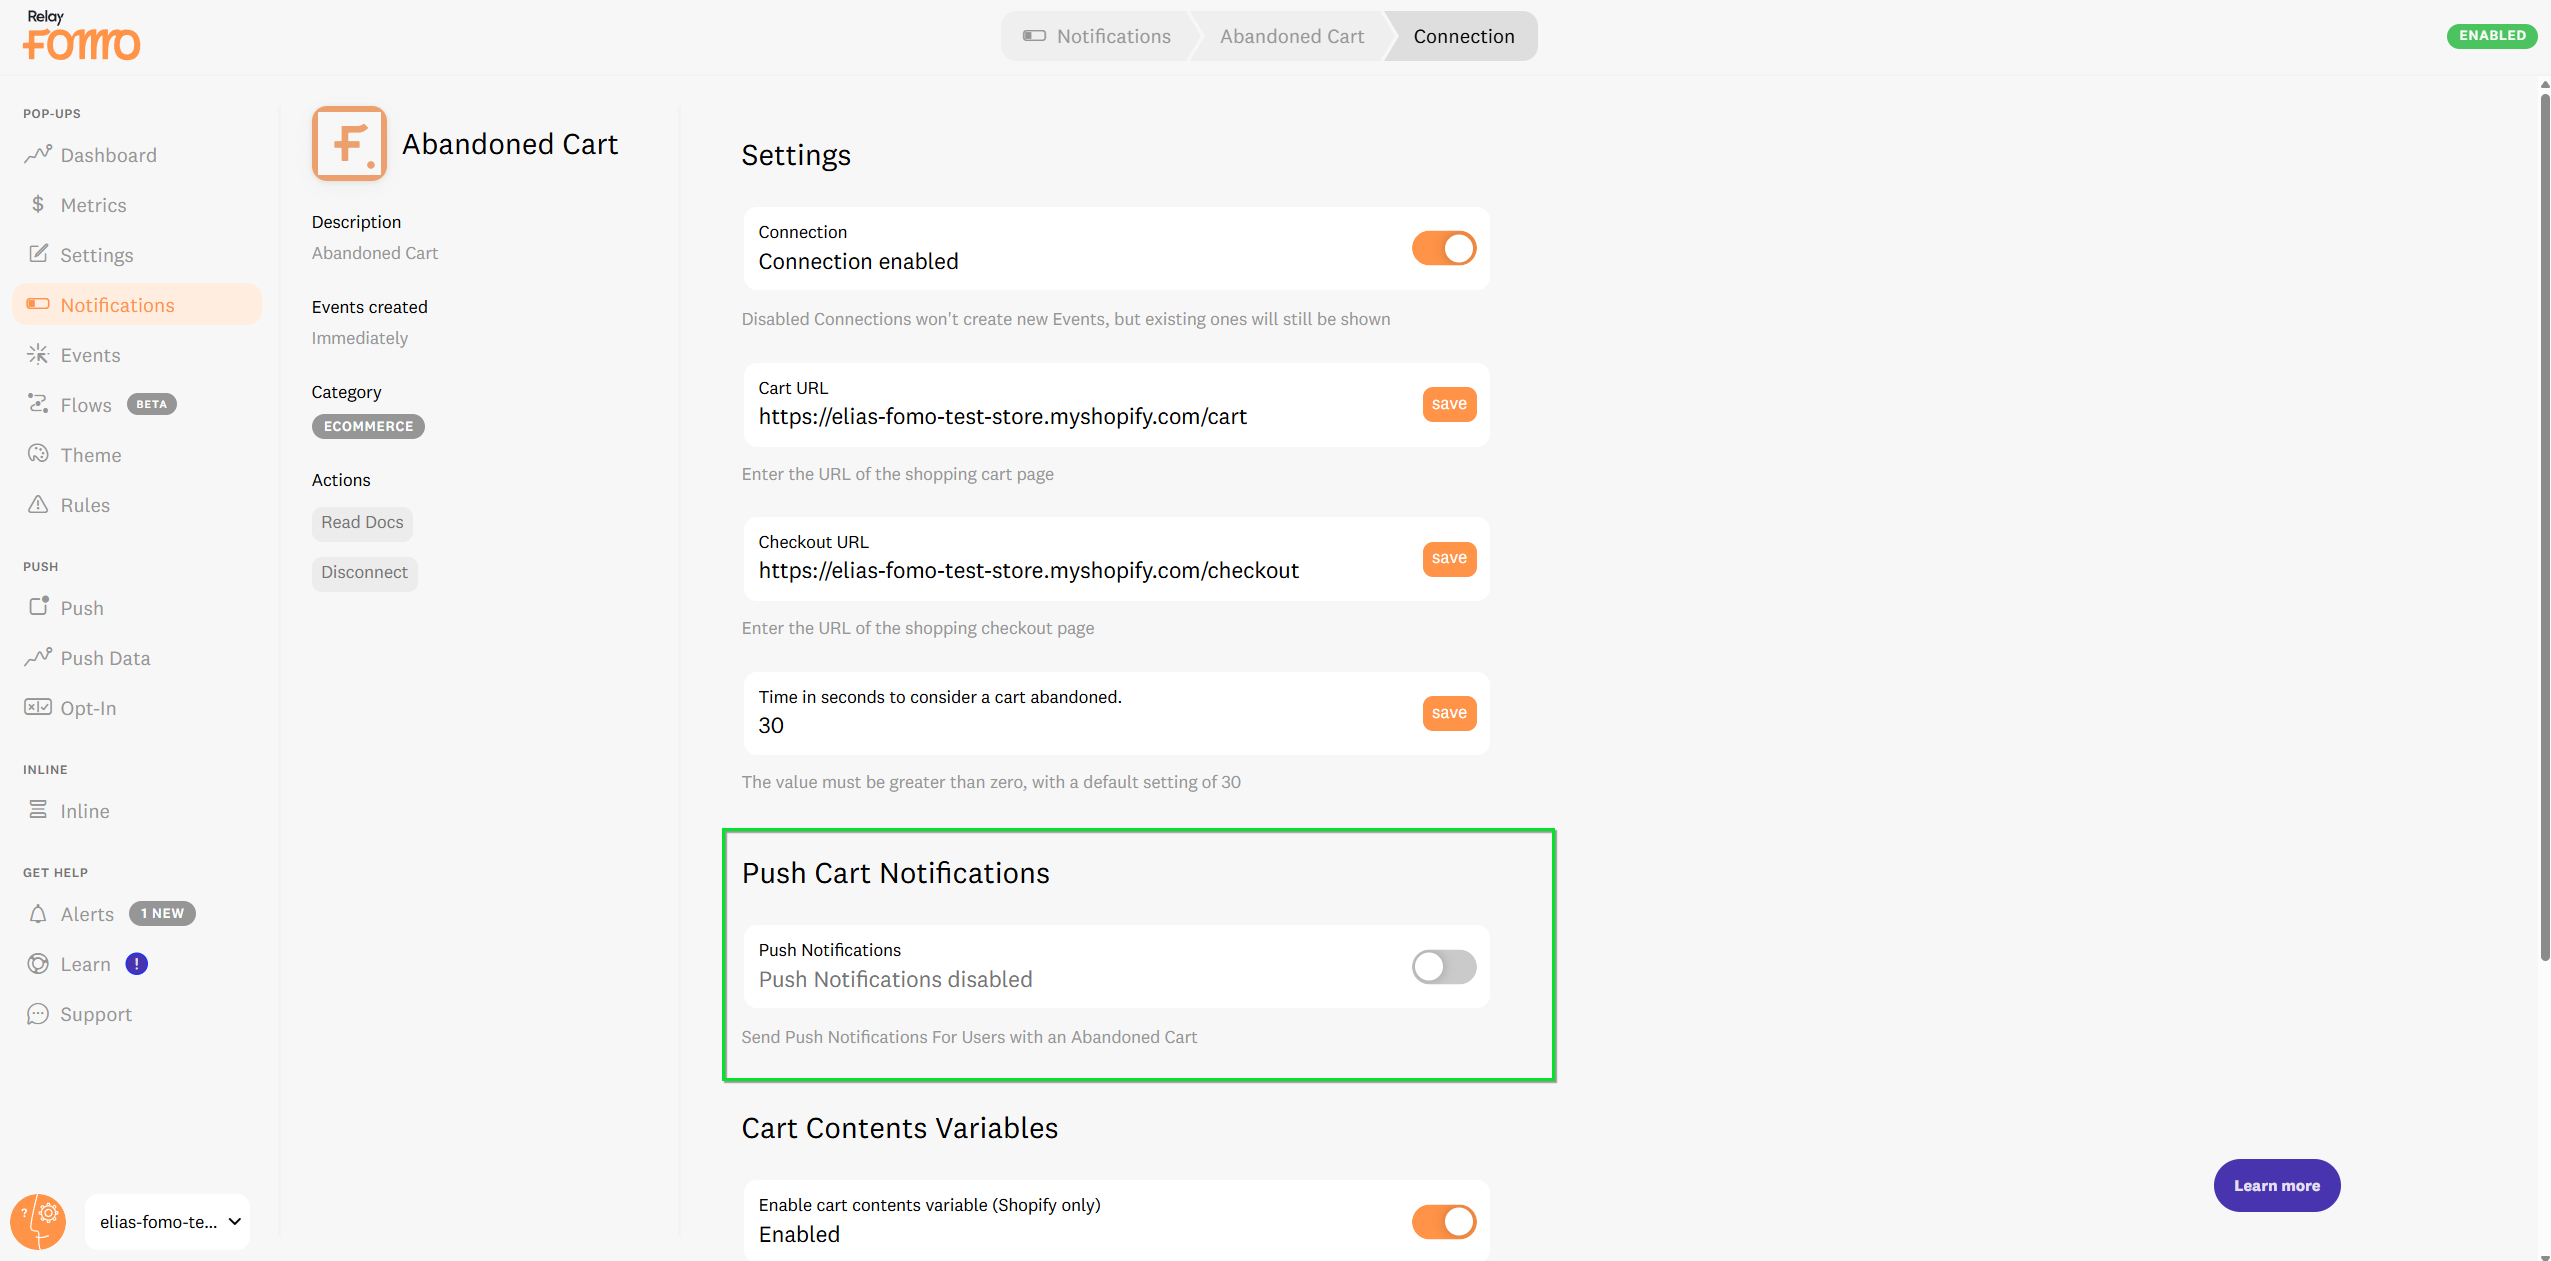Click the Dashboard chart icon in sidebar
2551x1261 pixels.
point(38,154)
